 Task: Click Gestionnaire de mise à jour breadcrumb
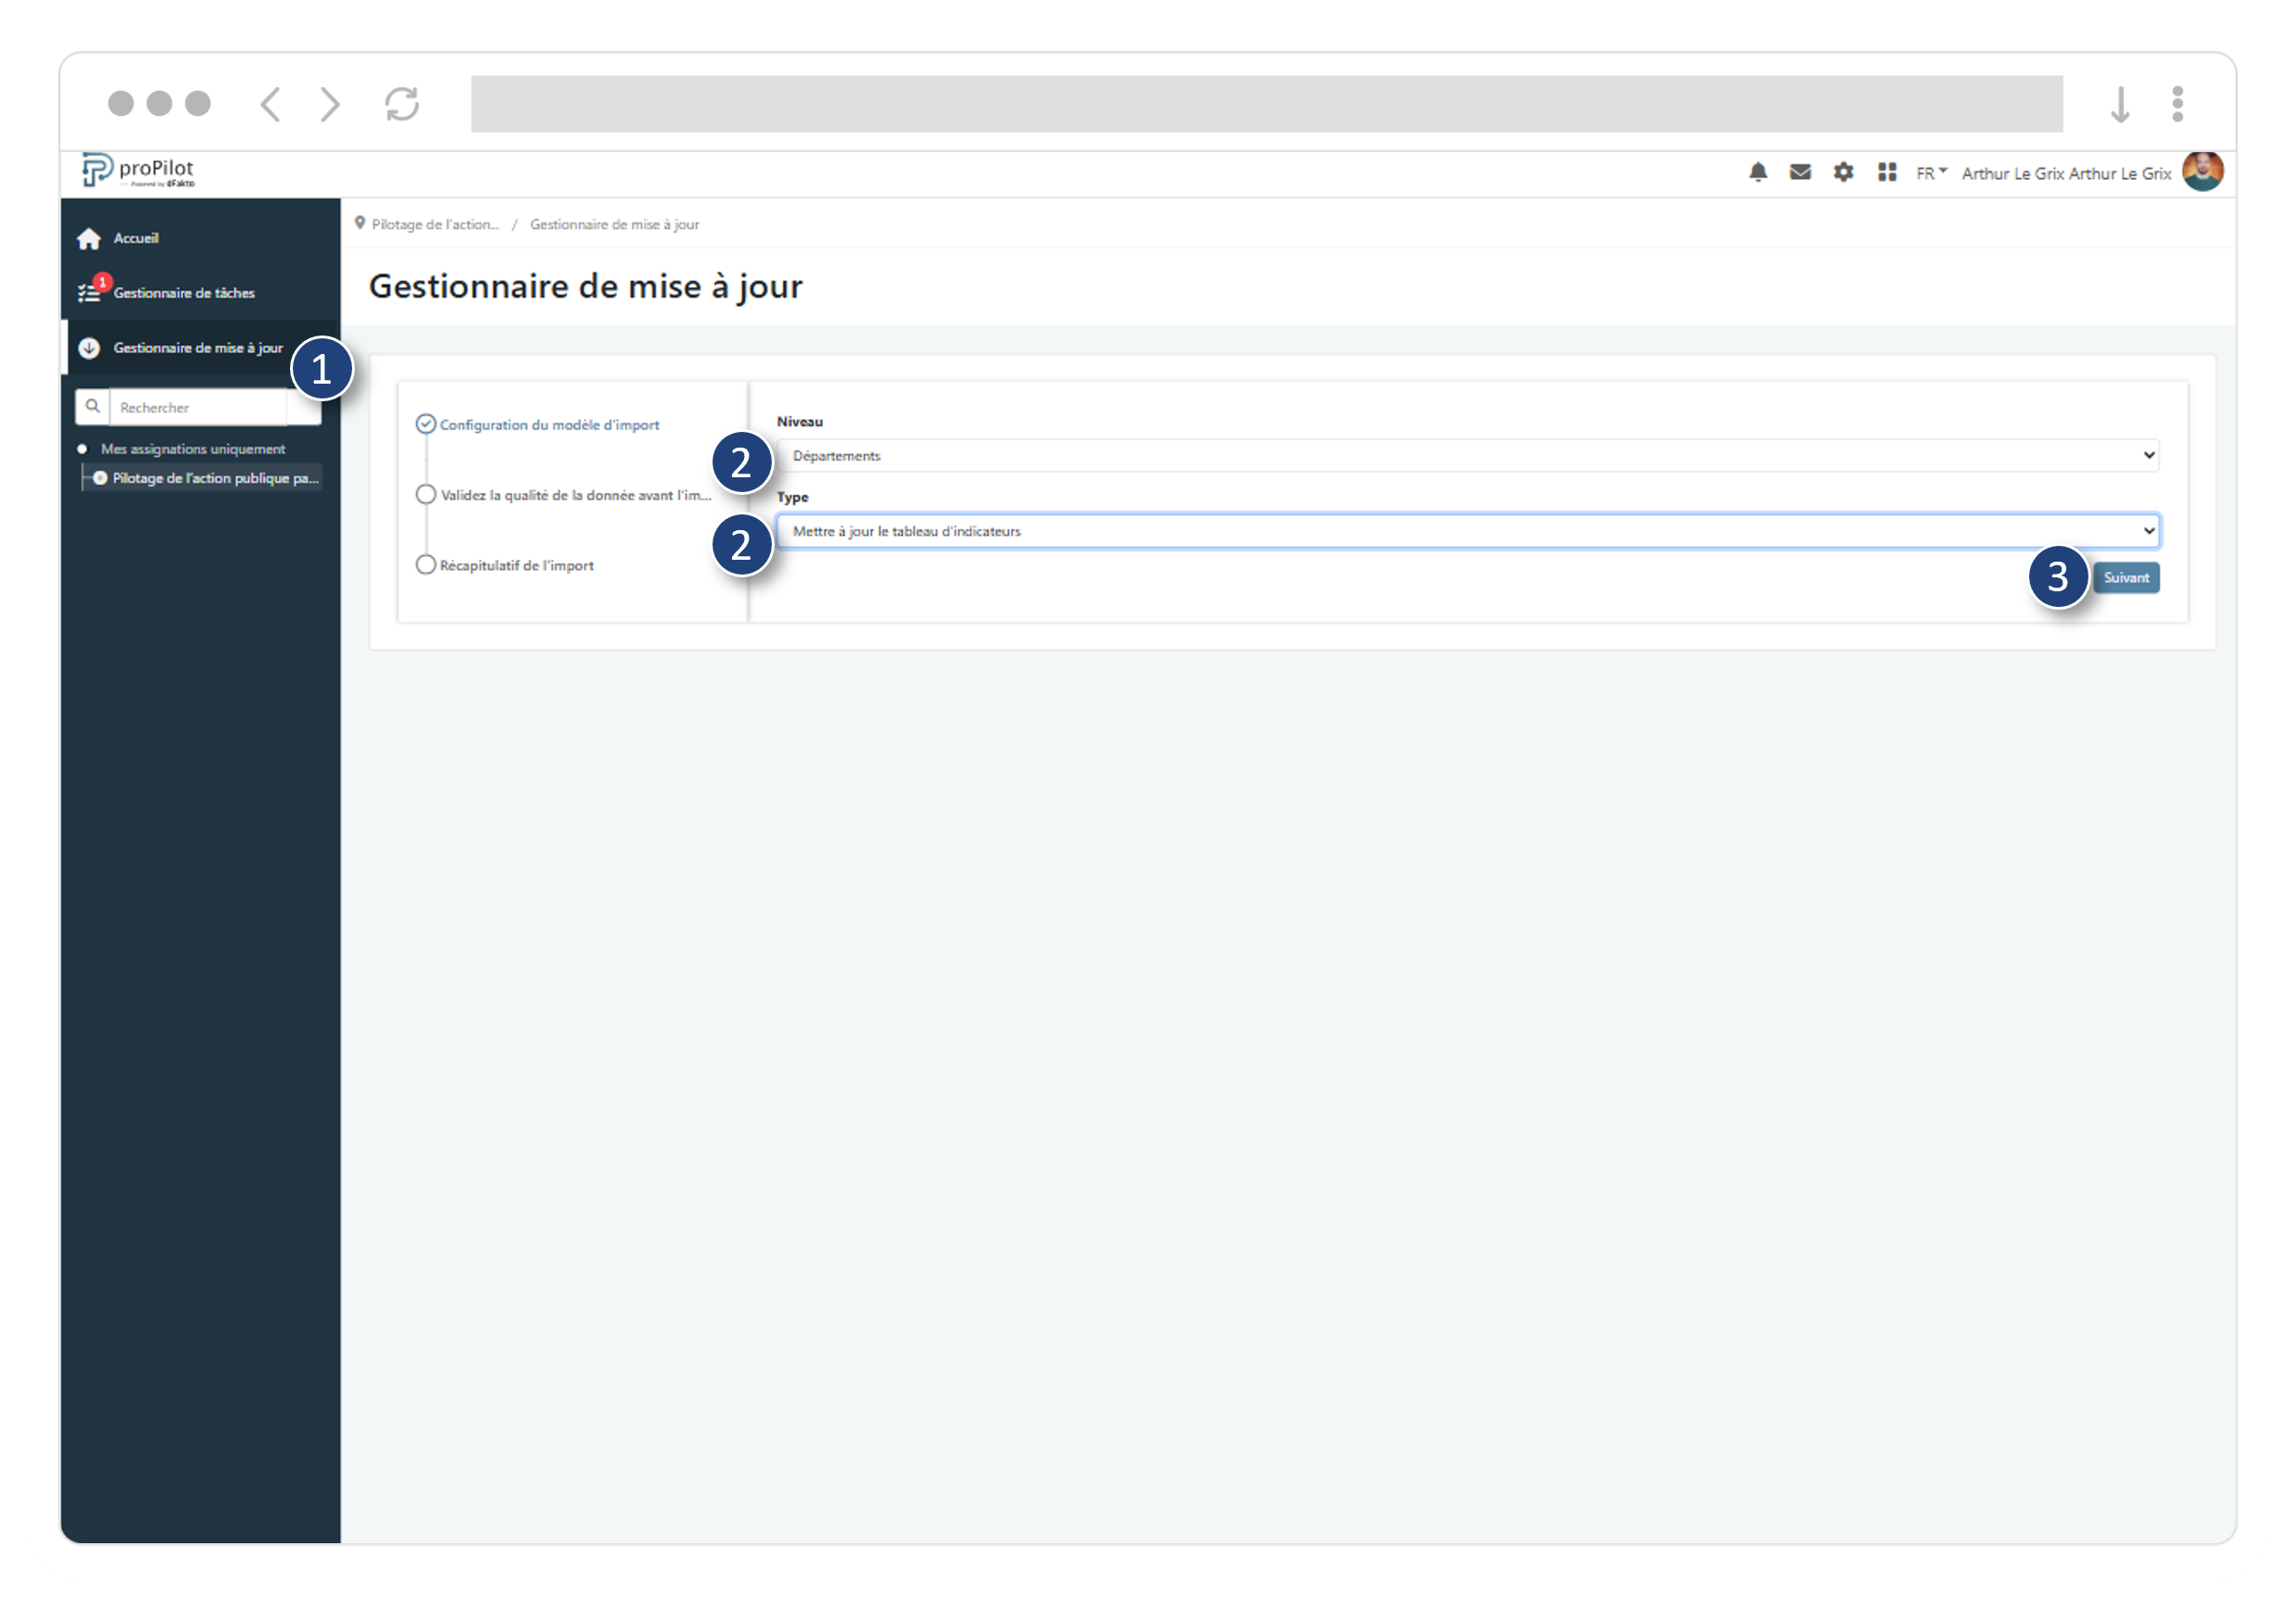click(614, 224)
